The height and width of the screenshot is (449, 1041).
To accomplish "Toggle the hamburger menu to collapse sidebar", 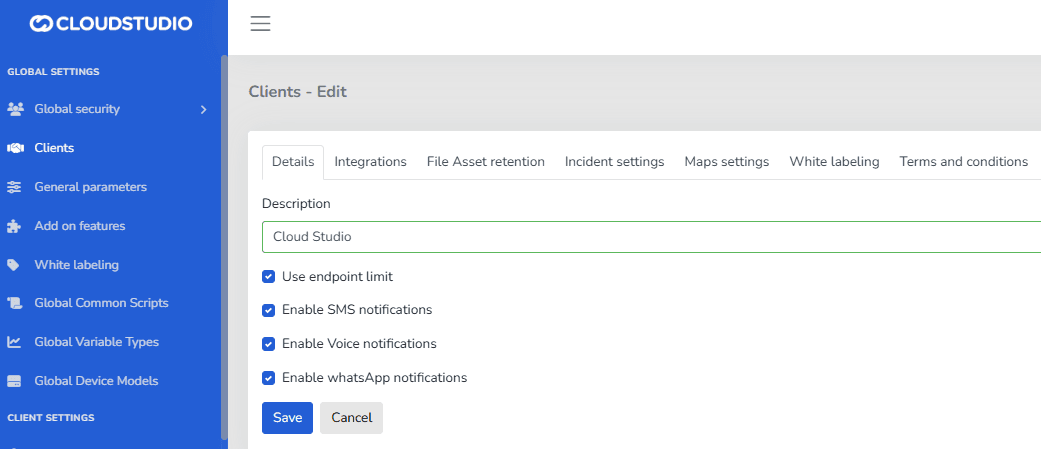I will click(x=261, y=24).
